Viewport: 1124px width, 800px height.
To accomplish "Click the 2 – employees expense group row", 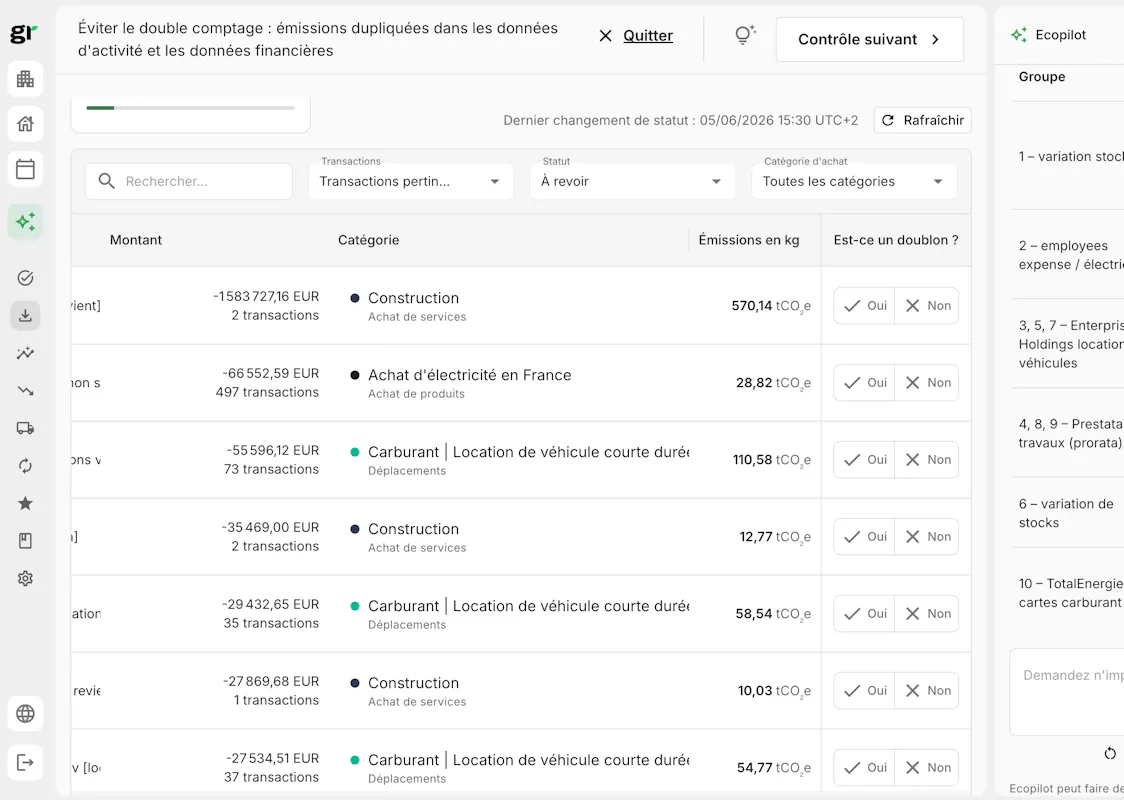I will click(x=1068, y=255).
